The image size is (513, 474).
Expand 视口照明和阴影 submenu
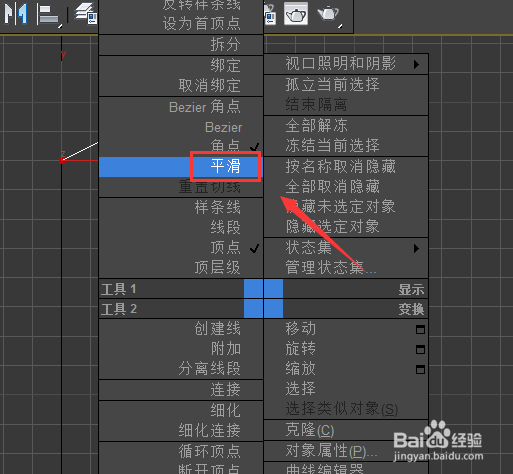click(346, 64)
